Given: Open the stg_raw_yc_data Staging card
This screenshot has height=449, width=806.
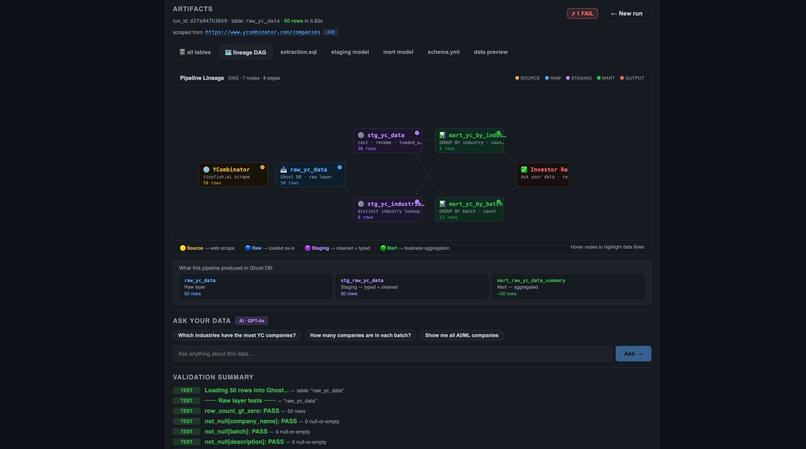Looking at the screenshot, I should click(412, 287).
